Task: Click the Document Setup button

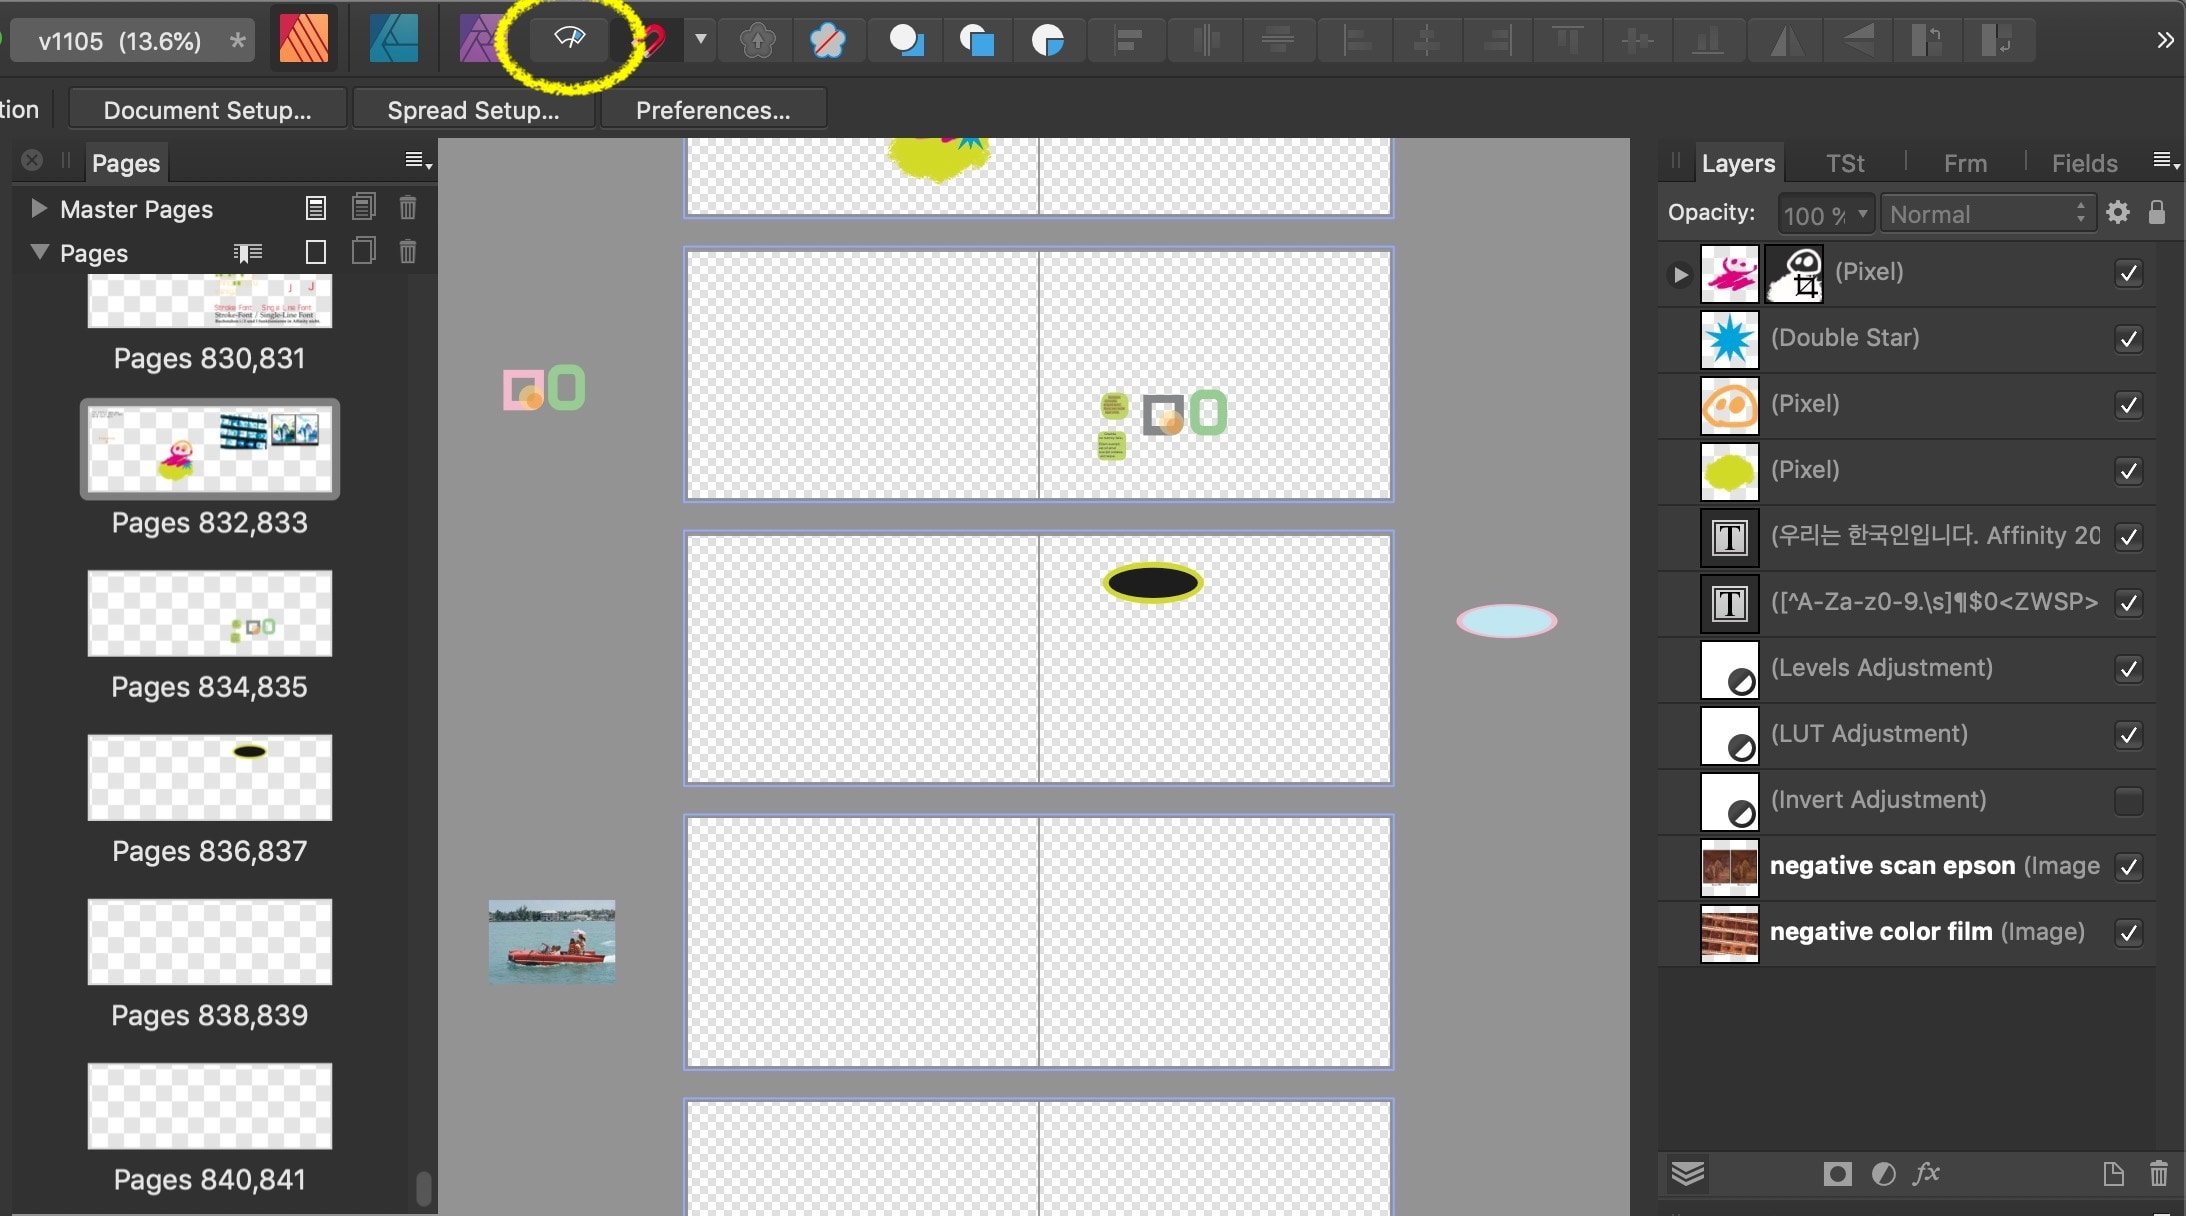Action: point(207,110)
